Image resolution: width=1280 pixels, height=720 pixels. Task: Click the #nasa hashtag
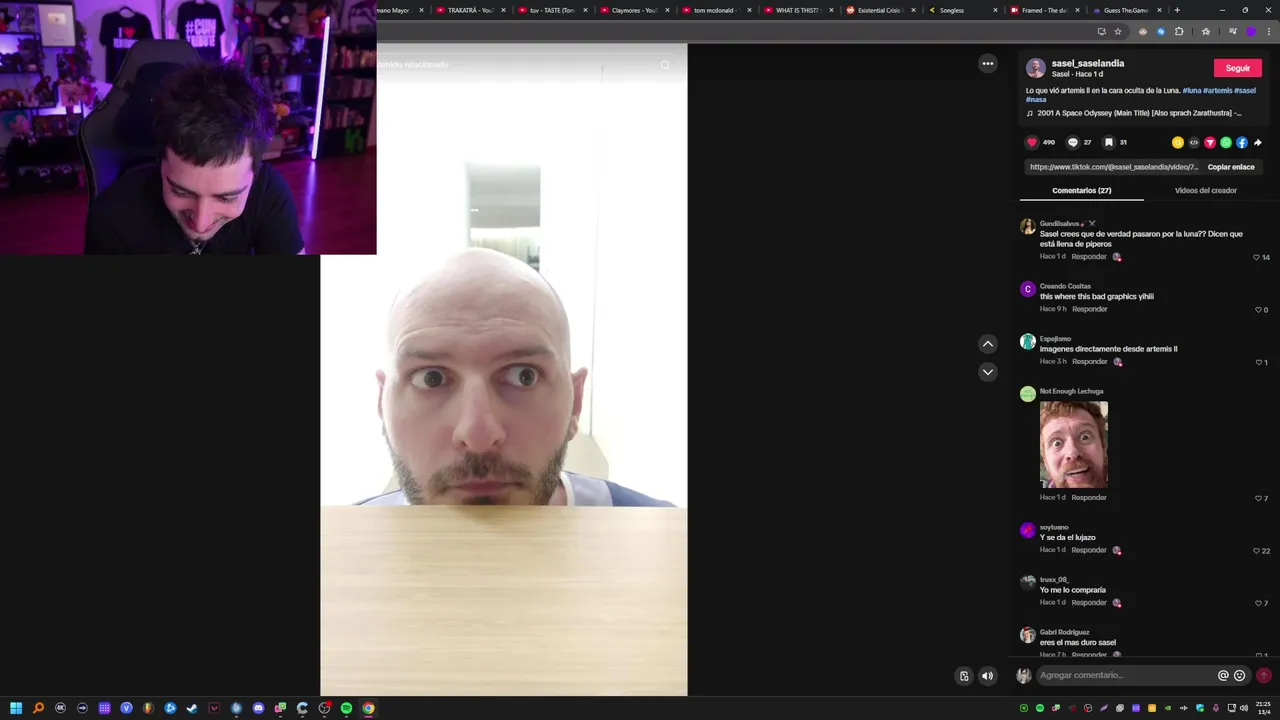(x=1036, y=99)
